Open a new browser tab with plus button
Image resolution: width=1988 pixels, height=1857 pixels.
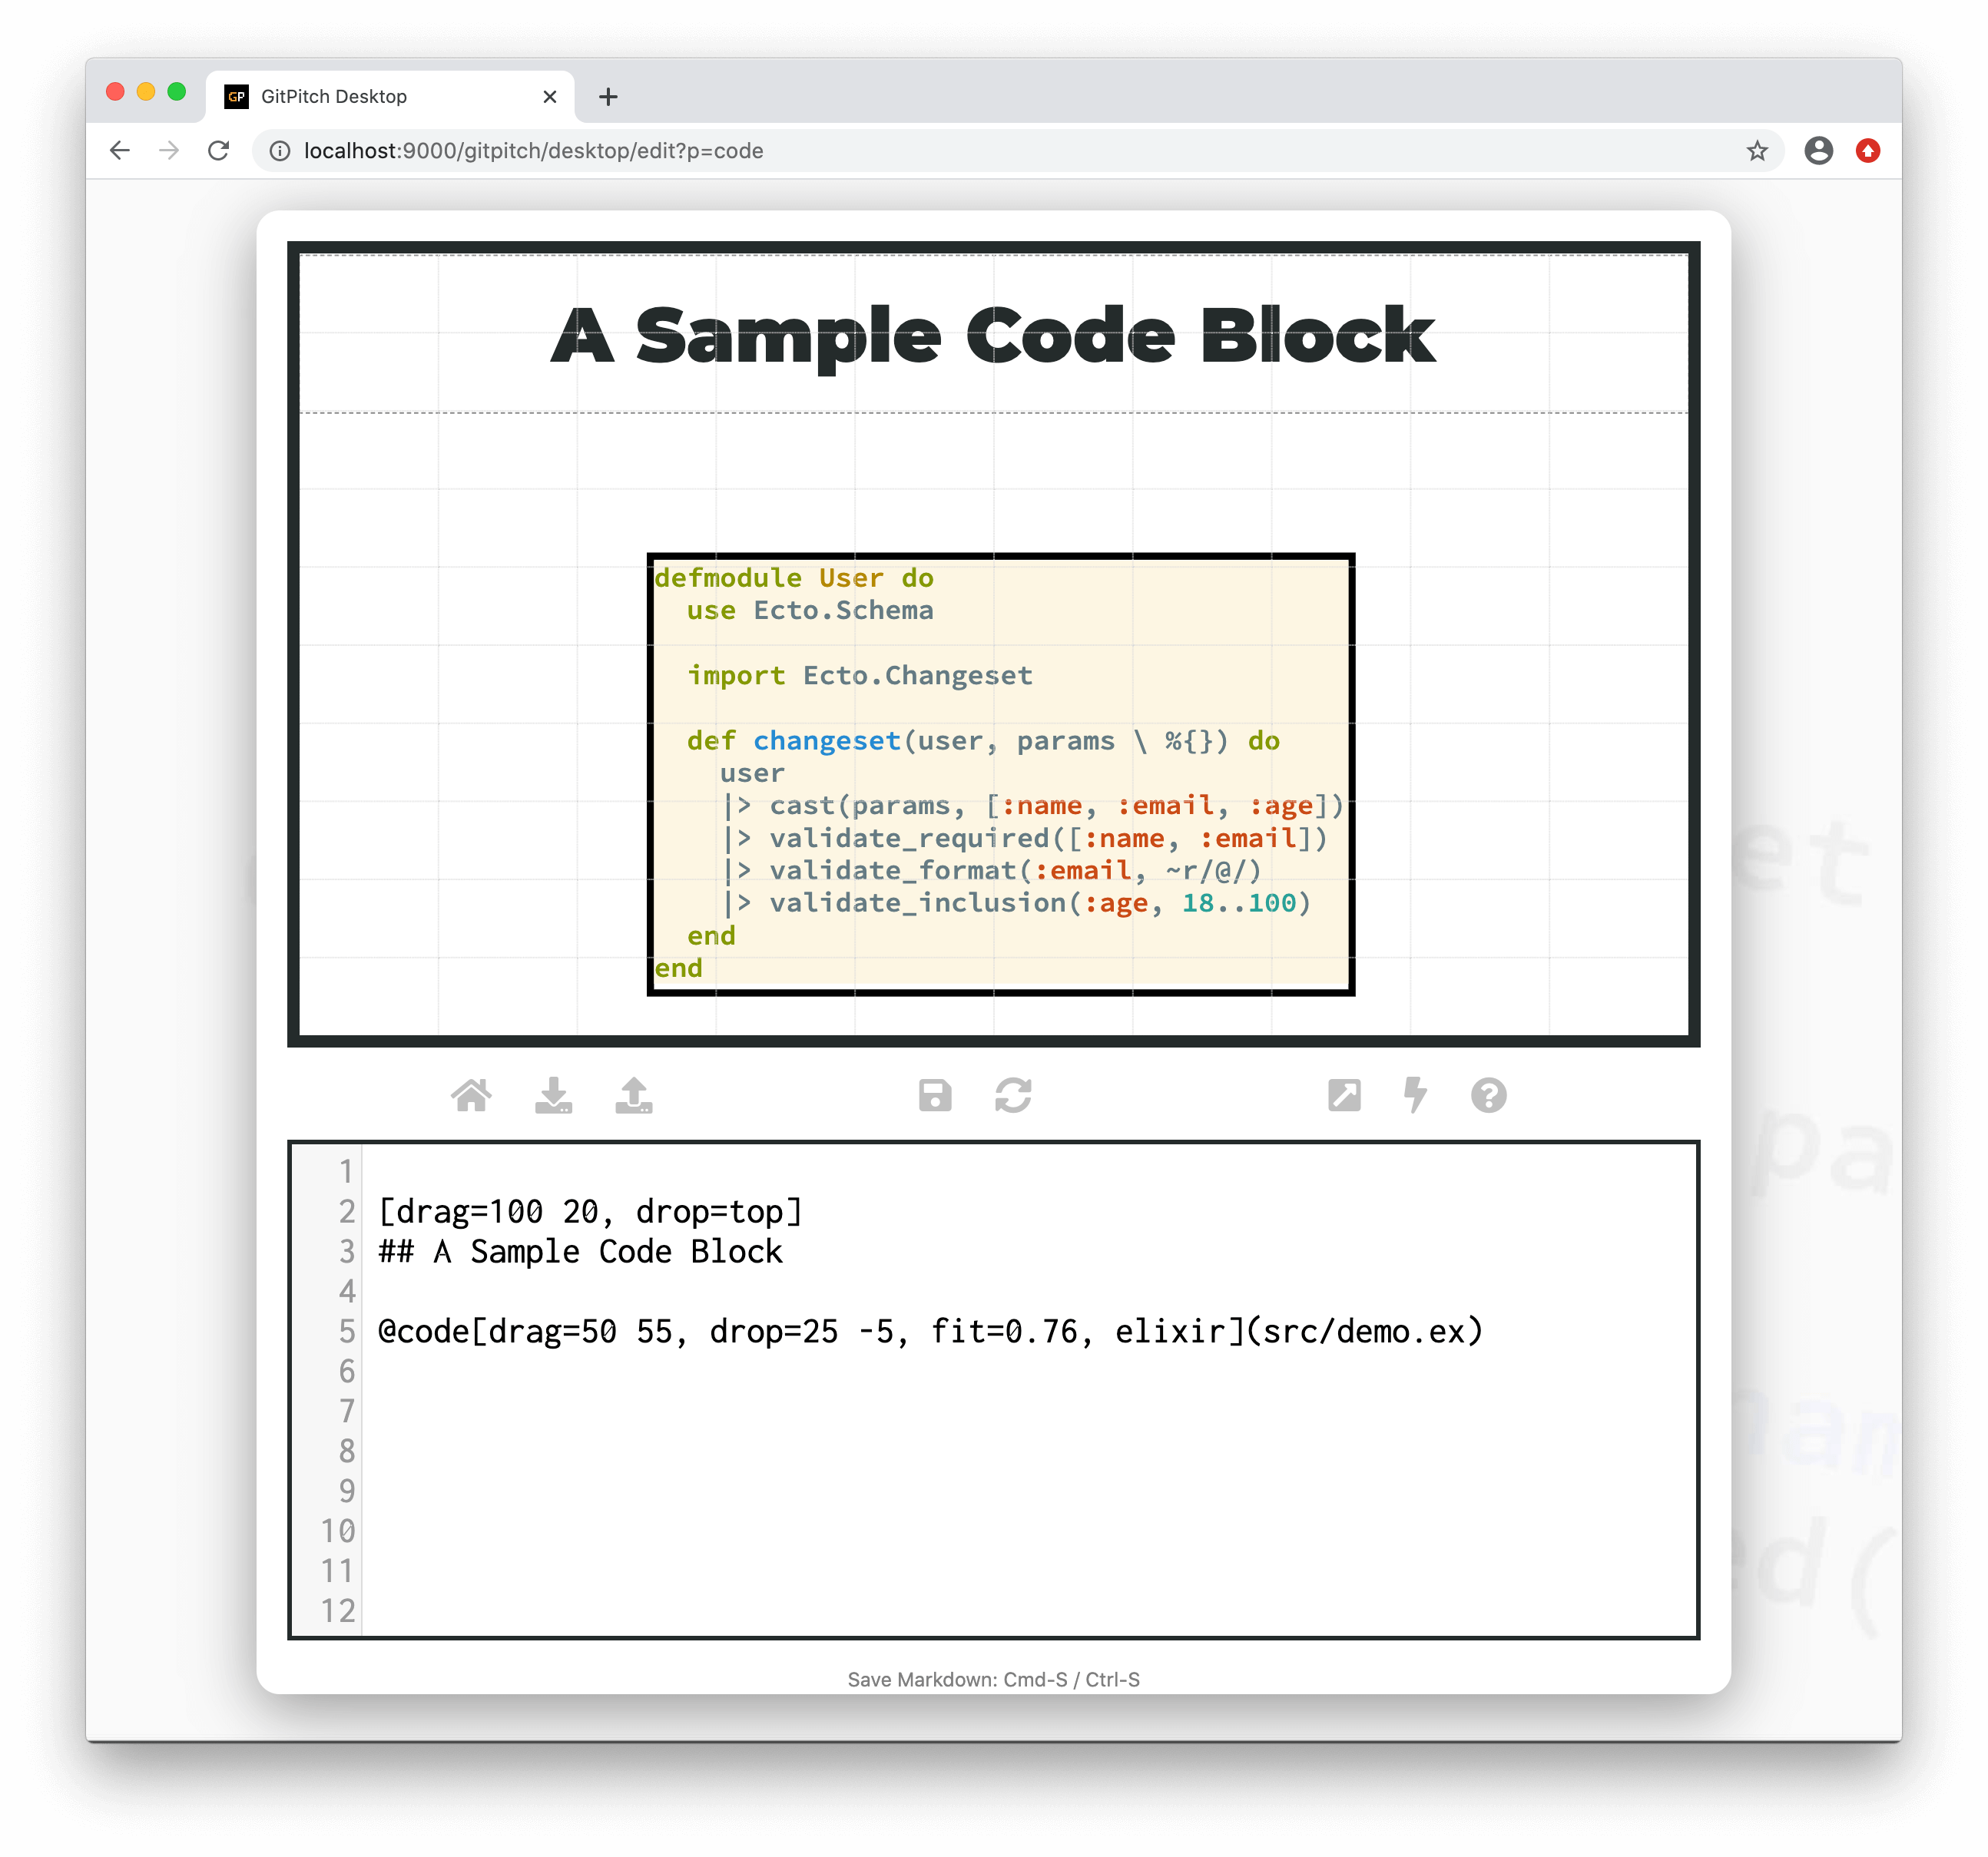[608, 97]
